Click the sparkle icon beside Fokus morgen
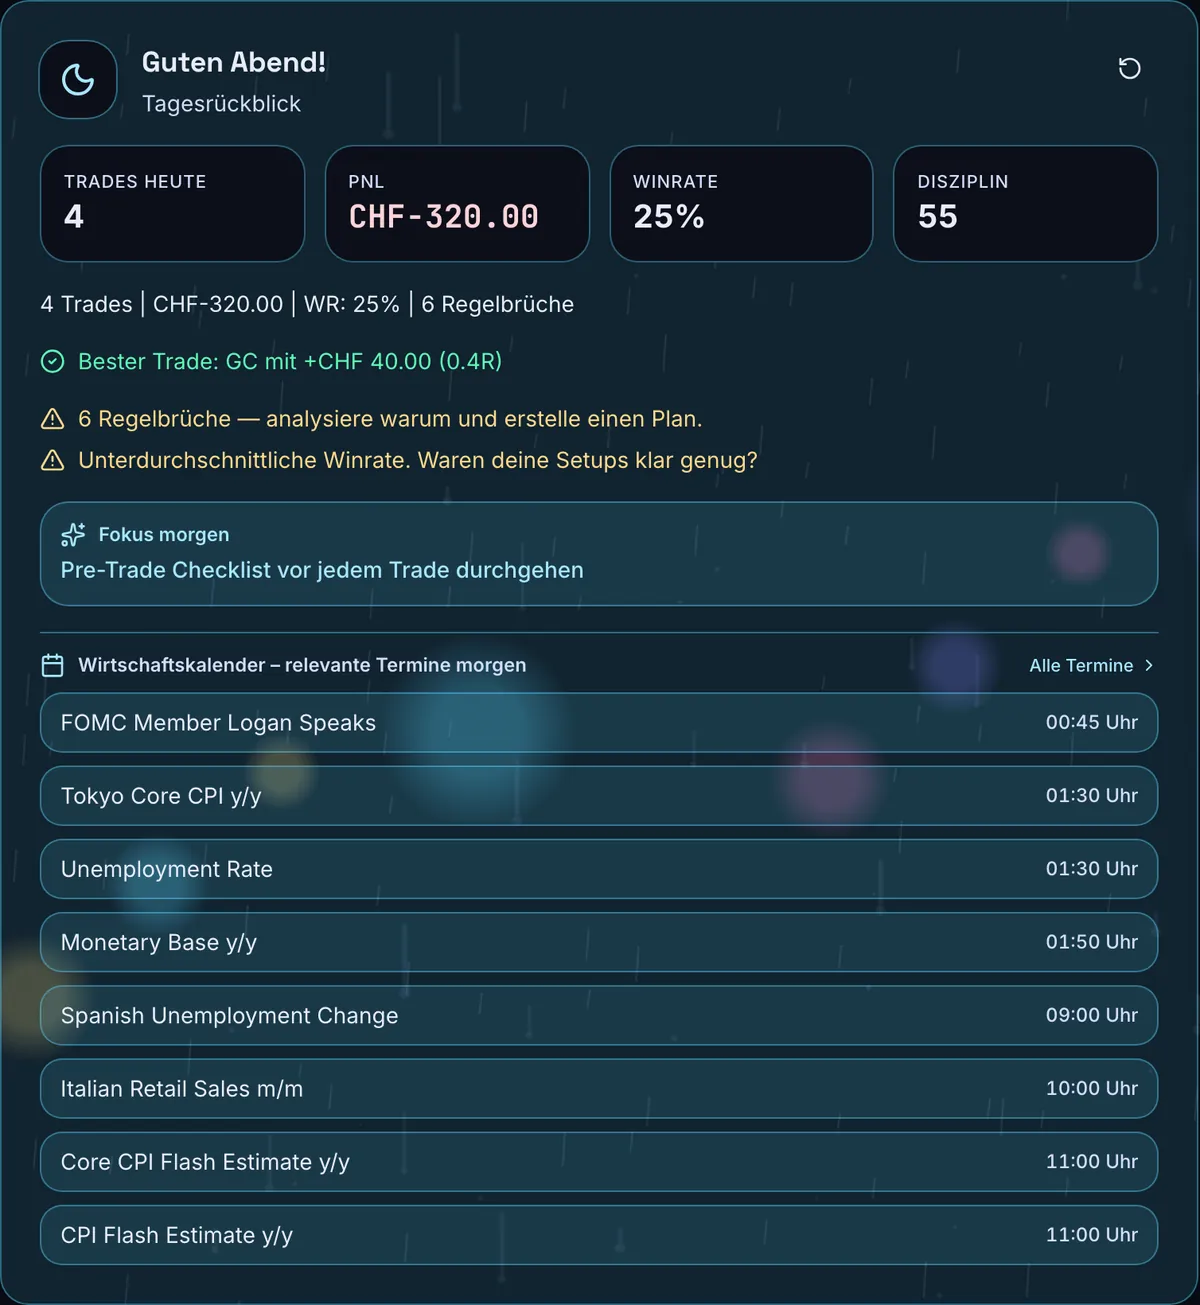 [x=73, y=535]
